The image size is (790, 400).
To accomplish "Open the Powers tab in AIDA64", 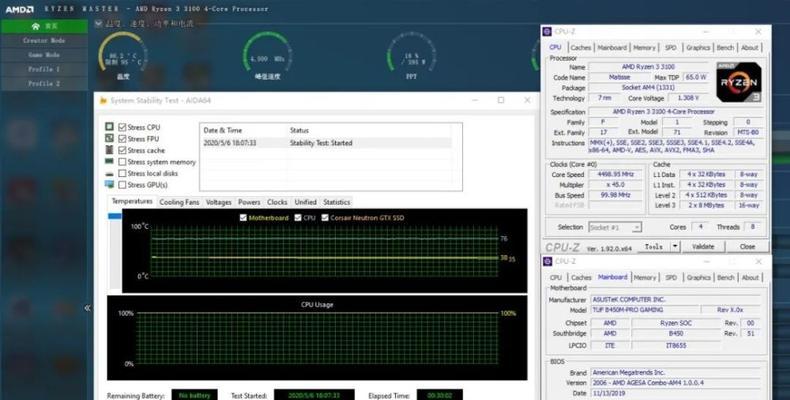I will 249,202.
